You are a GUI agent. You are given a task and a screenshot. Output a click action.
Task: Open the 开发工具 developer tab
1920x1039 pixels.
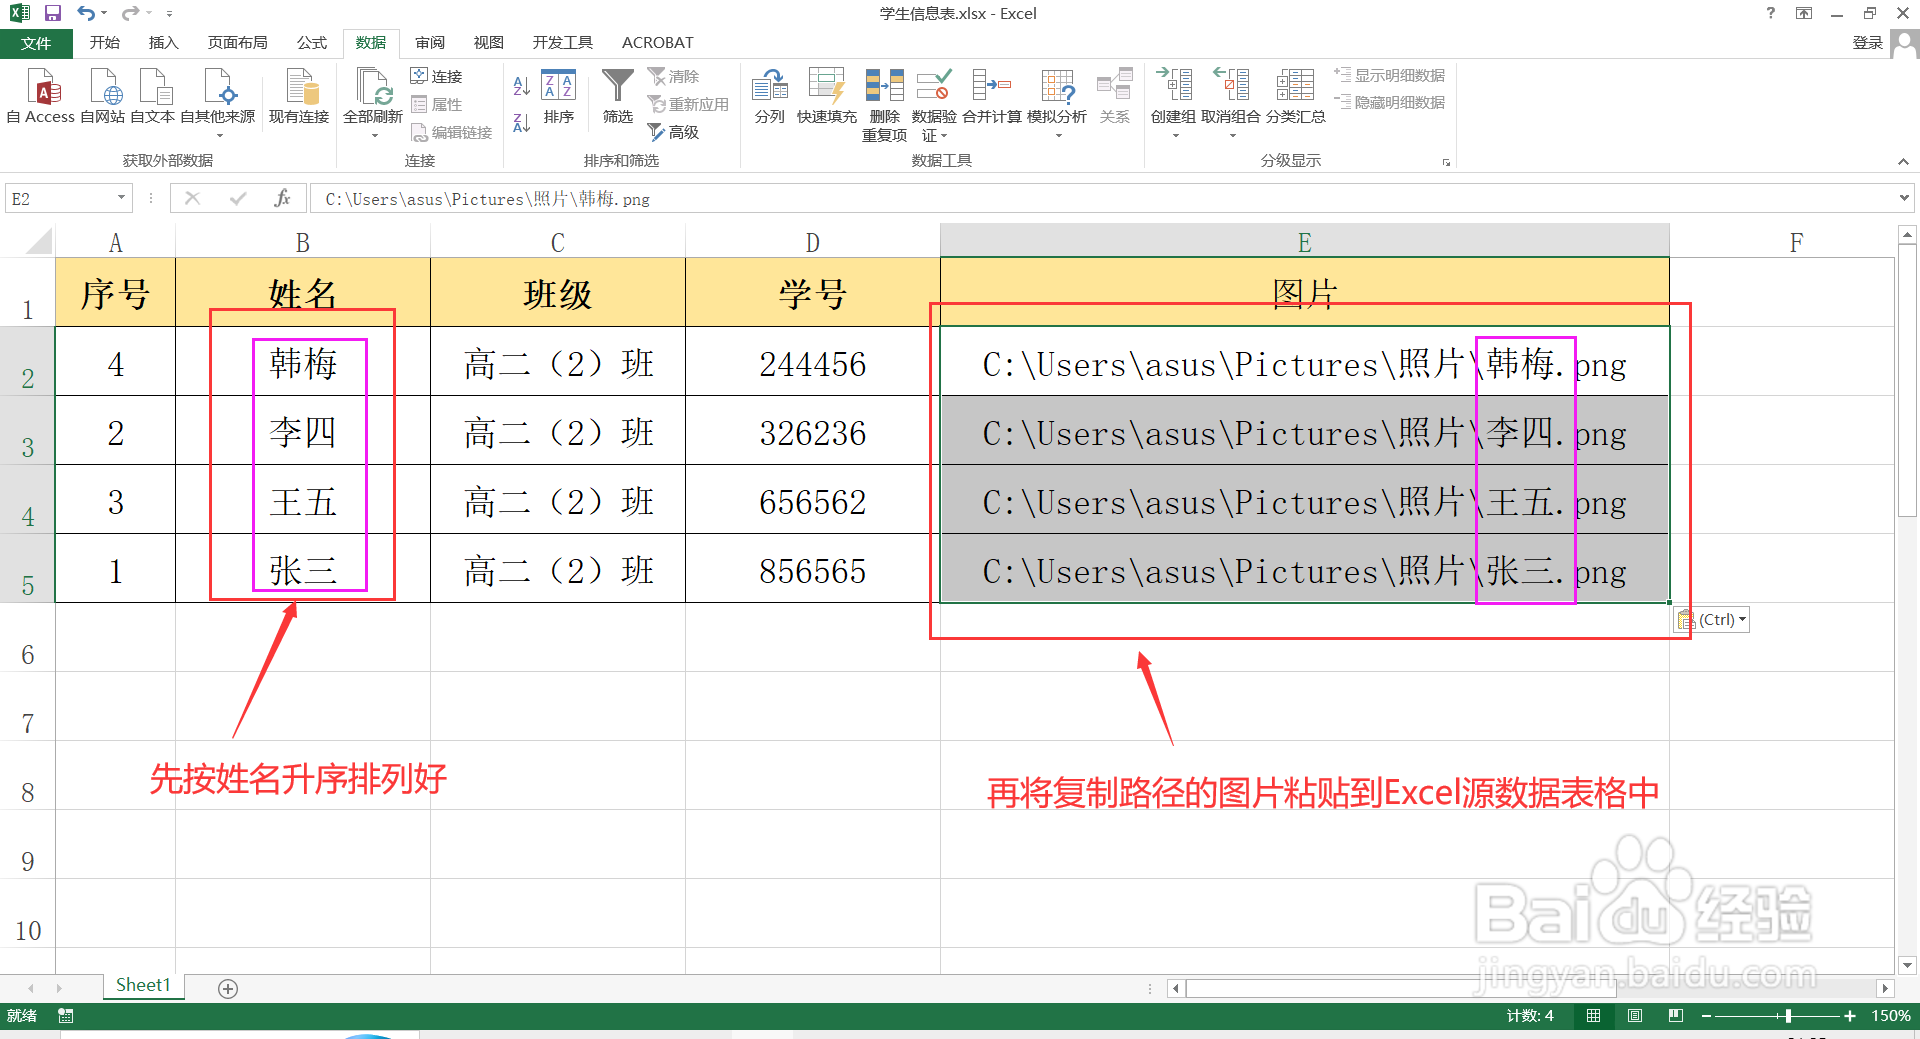[x=562, y=42]
